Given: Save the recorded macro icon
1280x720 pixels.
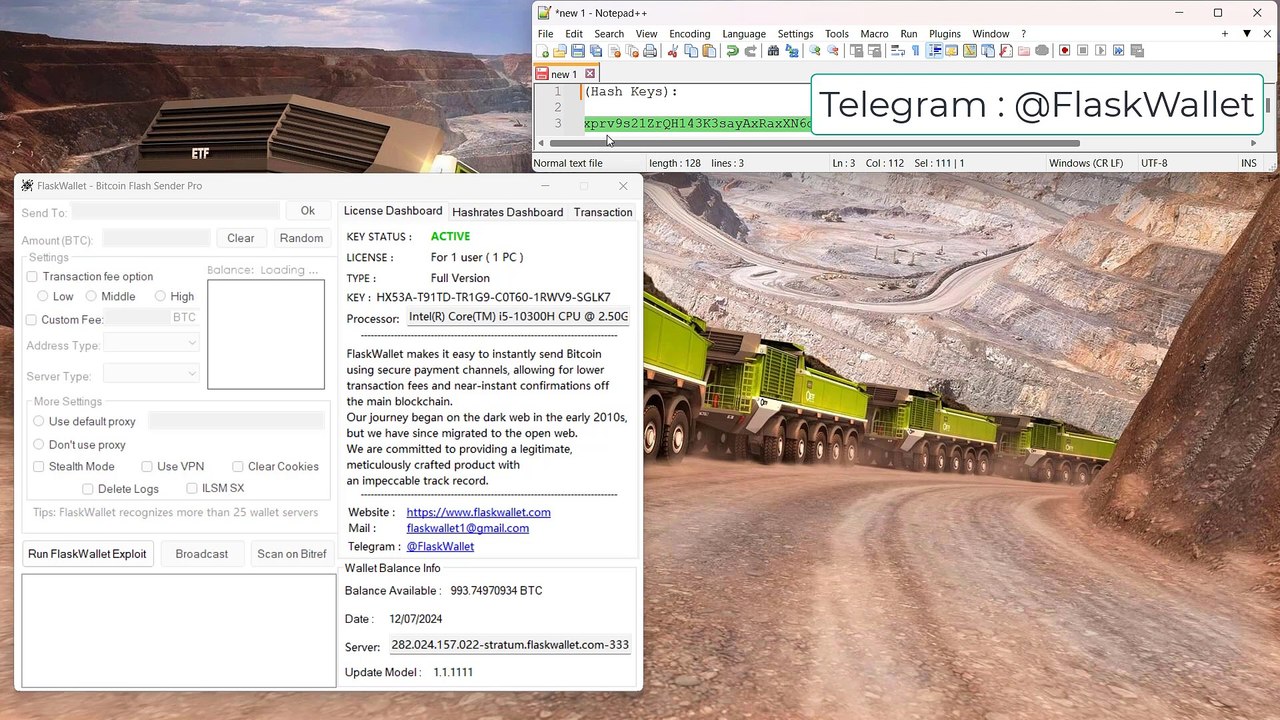Looking at the screenshot, I should [1137, 51].
